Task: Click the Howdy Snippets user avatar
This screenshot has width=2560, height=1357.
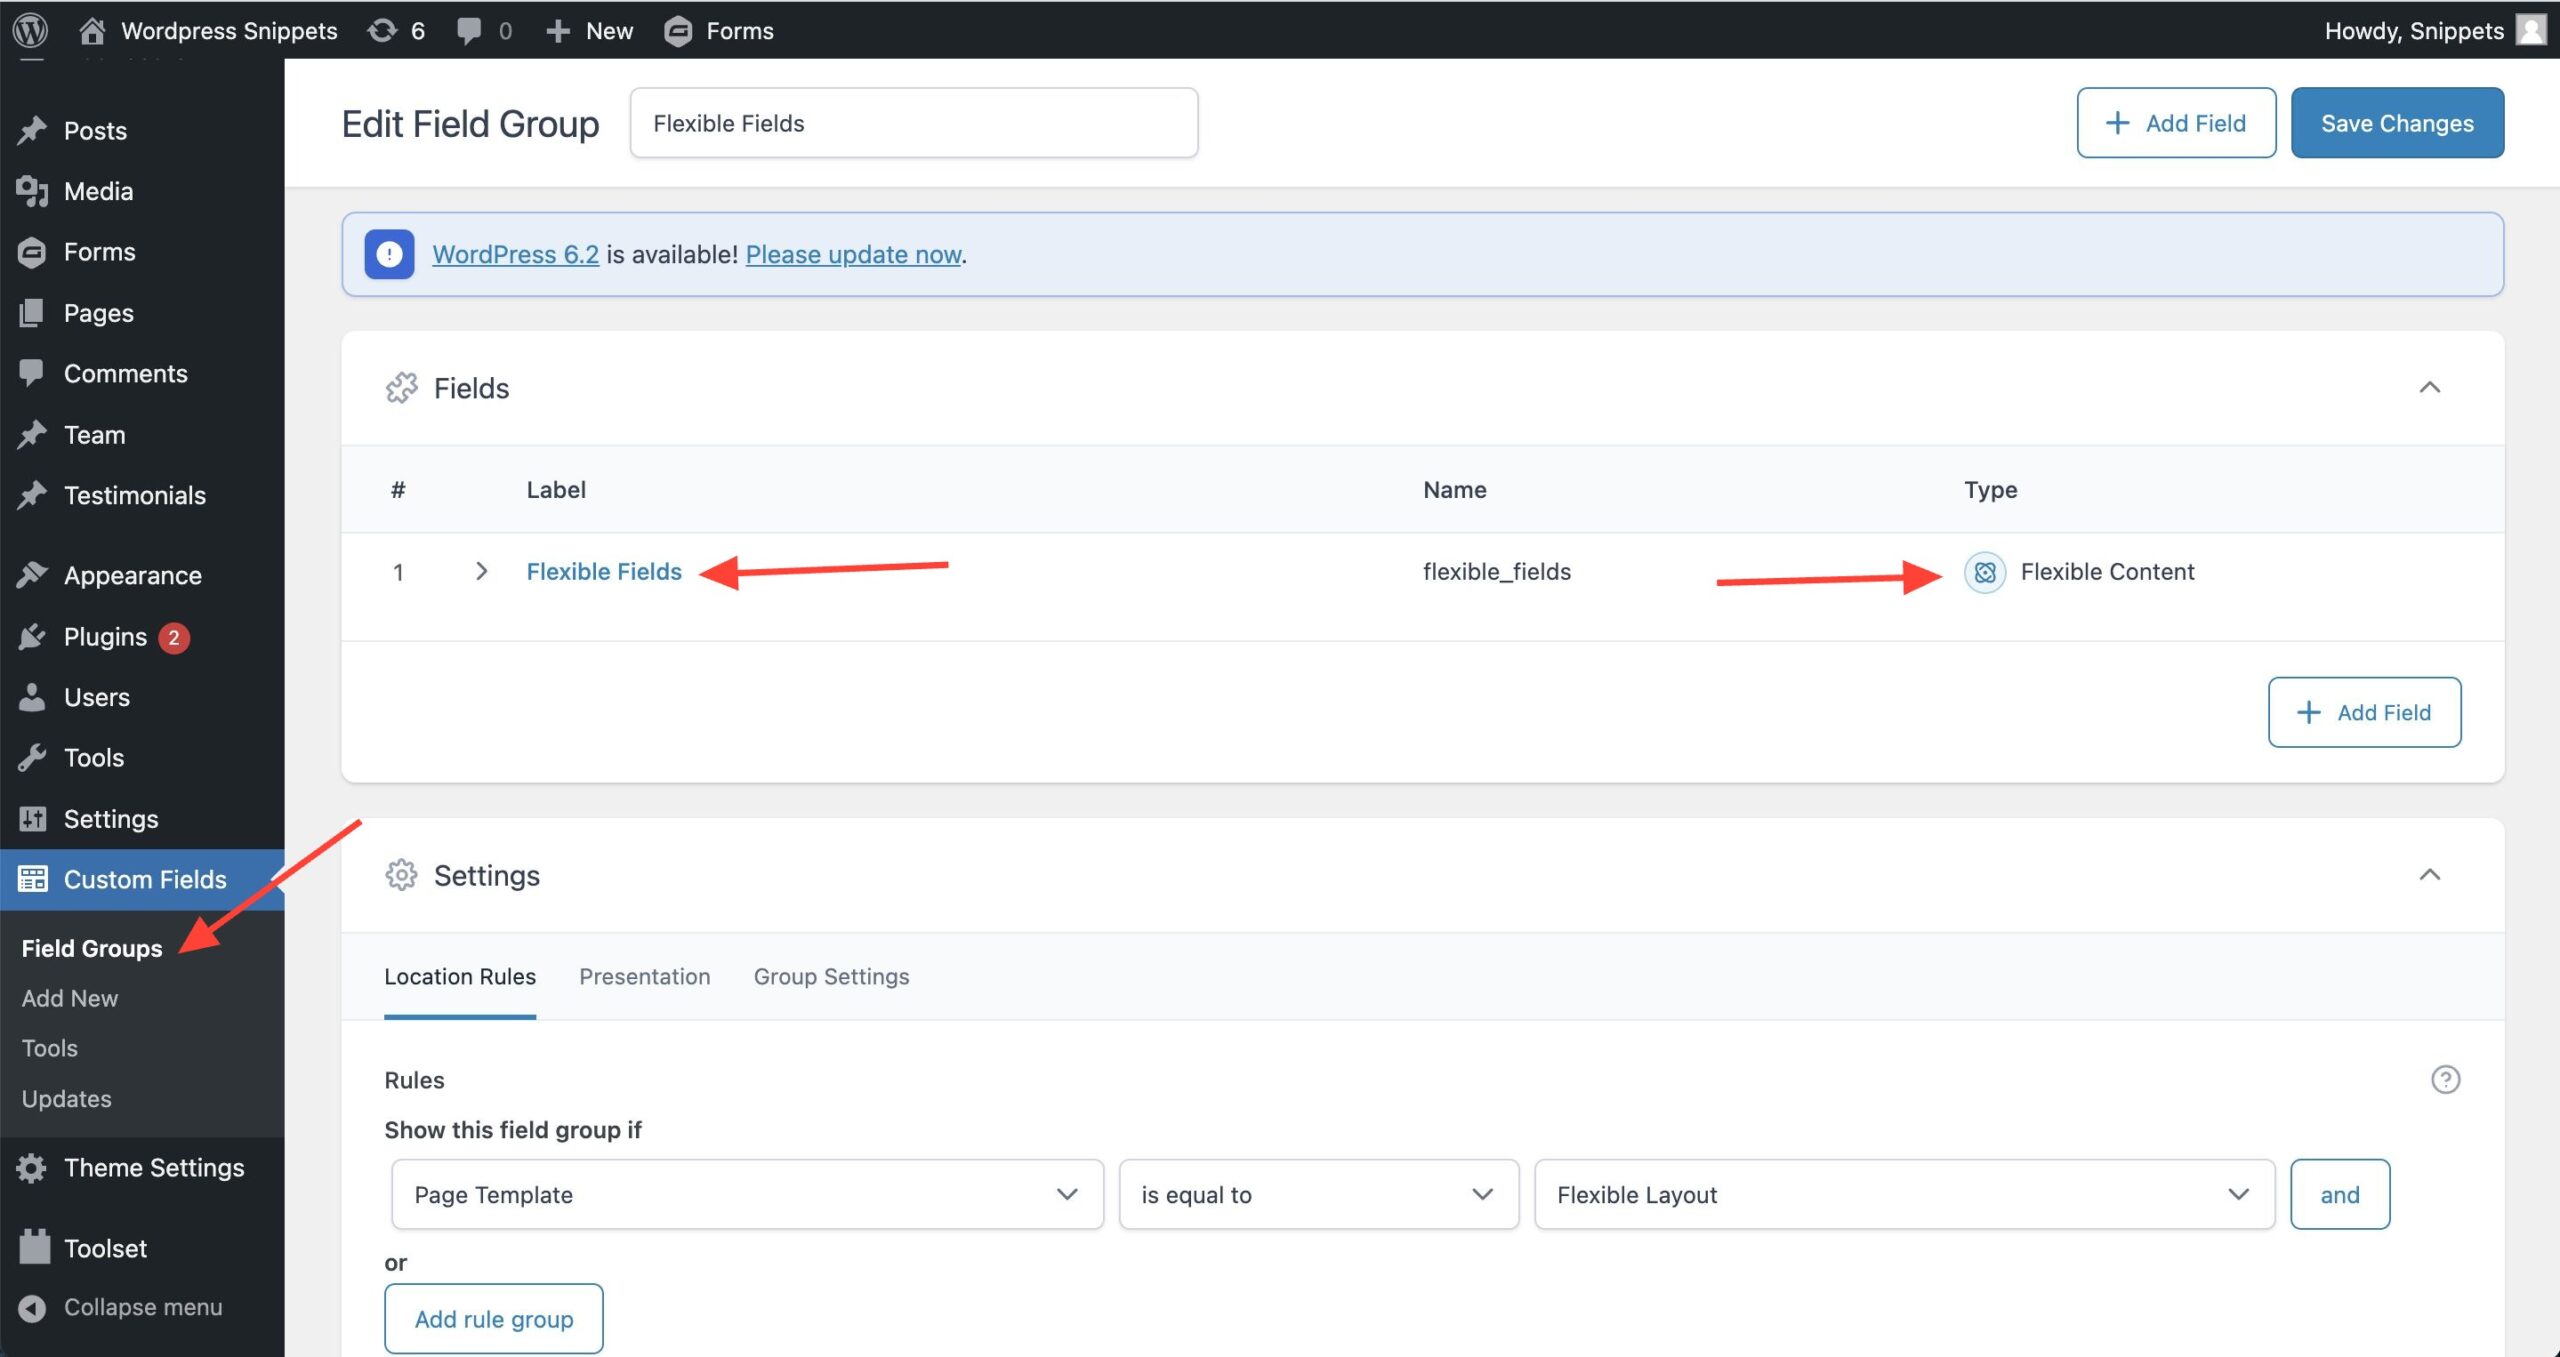Action: click(x=2531, y=30)
